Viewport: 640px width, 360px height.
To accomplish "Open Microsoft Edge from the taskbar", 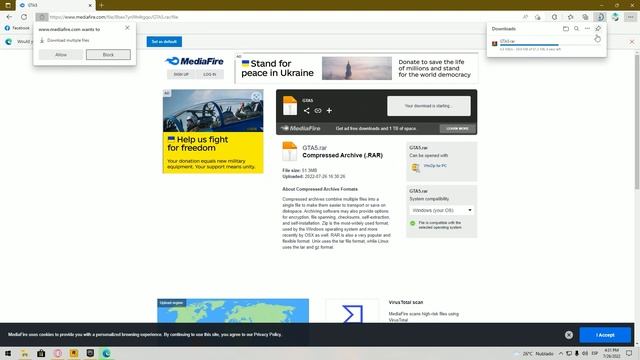I will click(x=106, y=353).
